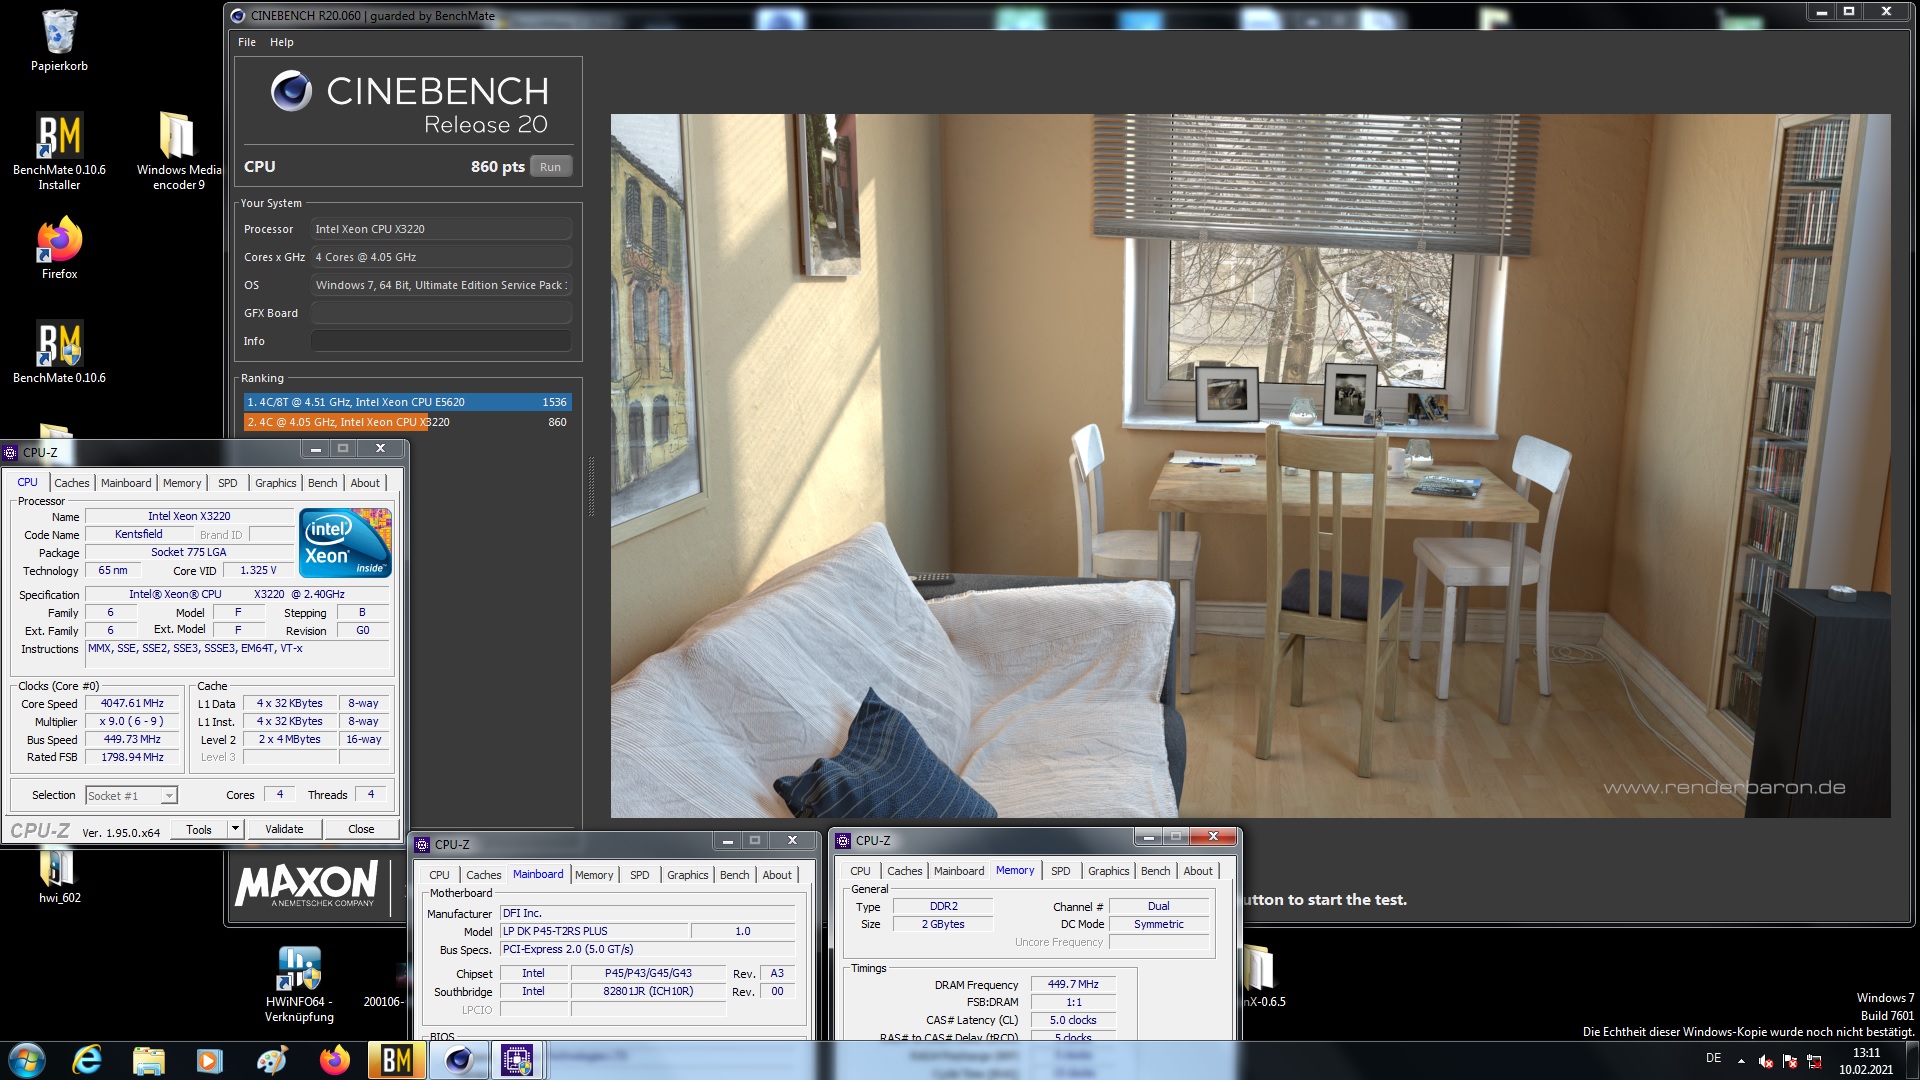This screenshot has width=1920, height=1080.
Task: Switch to Caches tab in CPU-Z CPU window
Action: coord(72,483)
